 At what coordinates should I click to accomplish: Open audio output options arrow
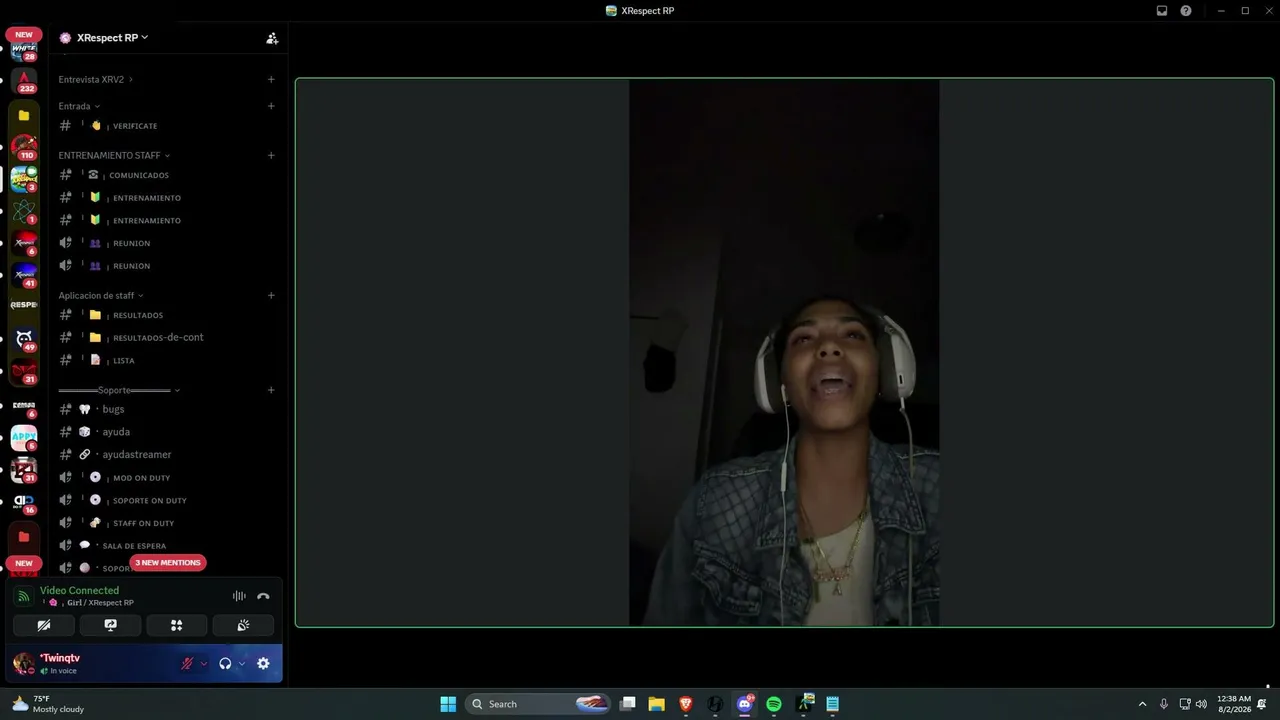click(242, 663)
